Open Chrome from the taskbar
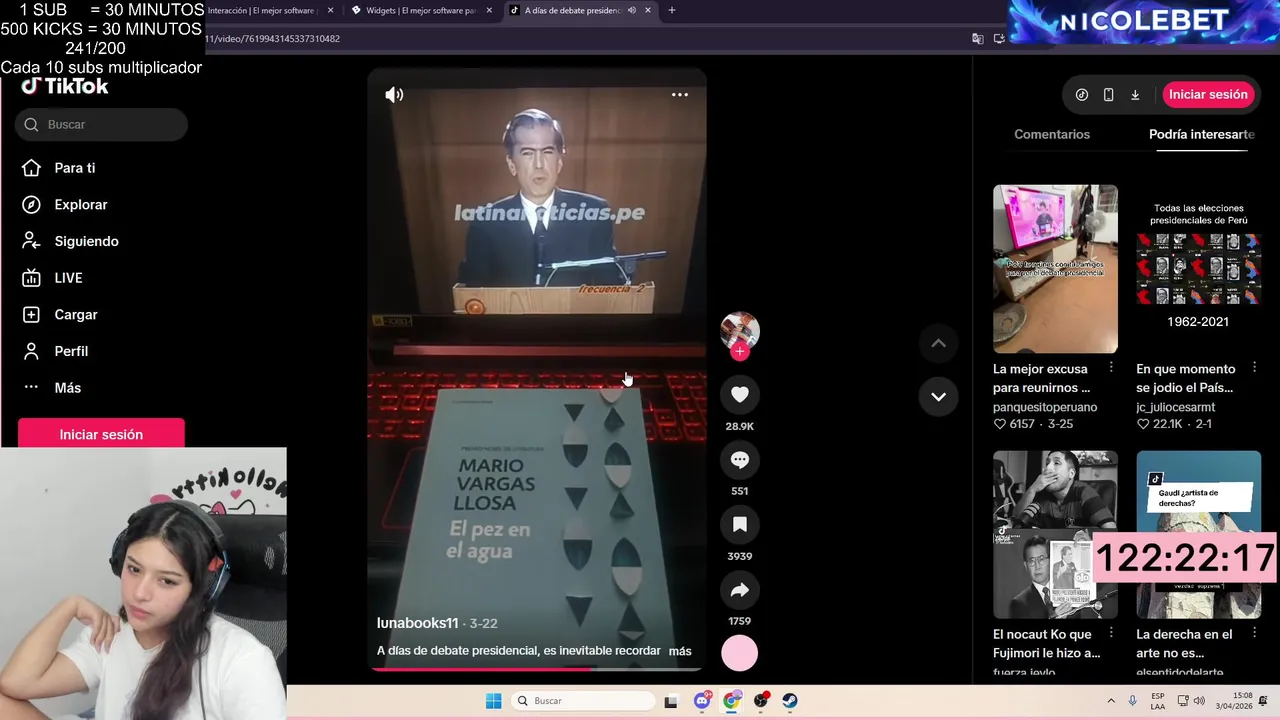 click(732, 701)
